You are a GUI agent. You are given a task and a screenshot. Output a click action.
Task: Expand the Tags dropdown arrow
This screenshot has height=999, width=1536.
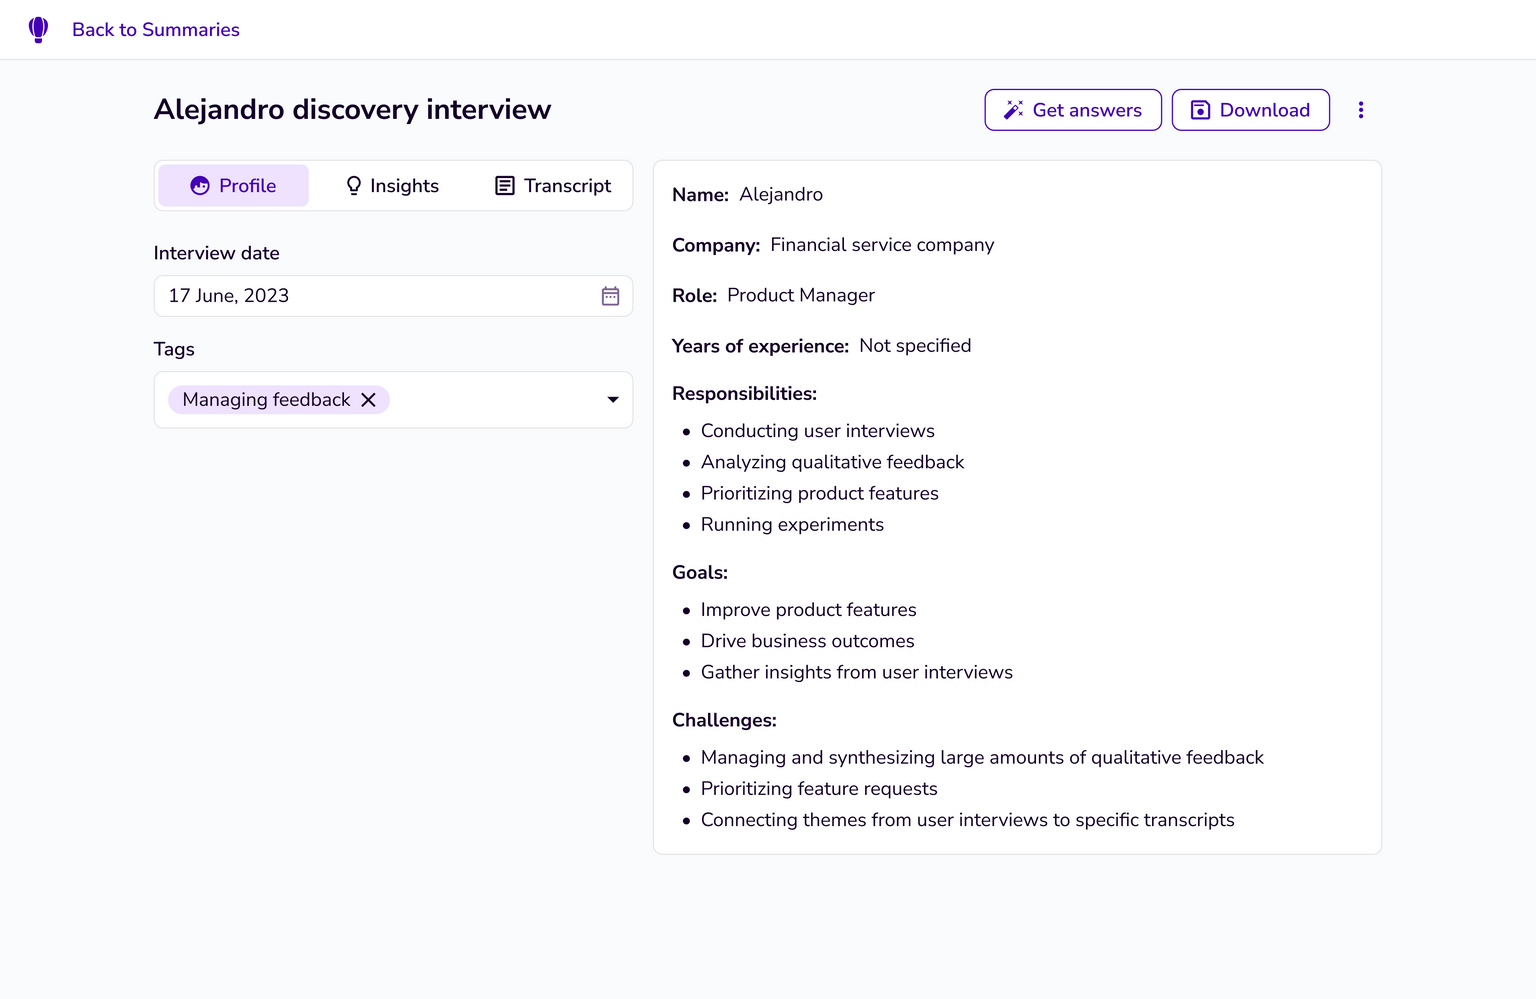tap(612, 400)
